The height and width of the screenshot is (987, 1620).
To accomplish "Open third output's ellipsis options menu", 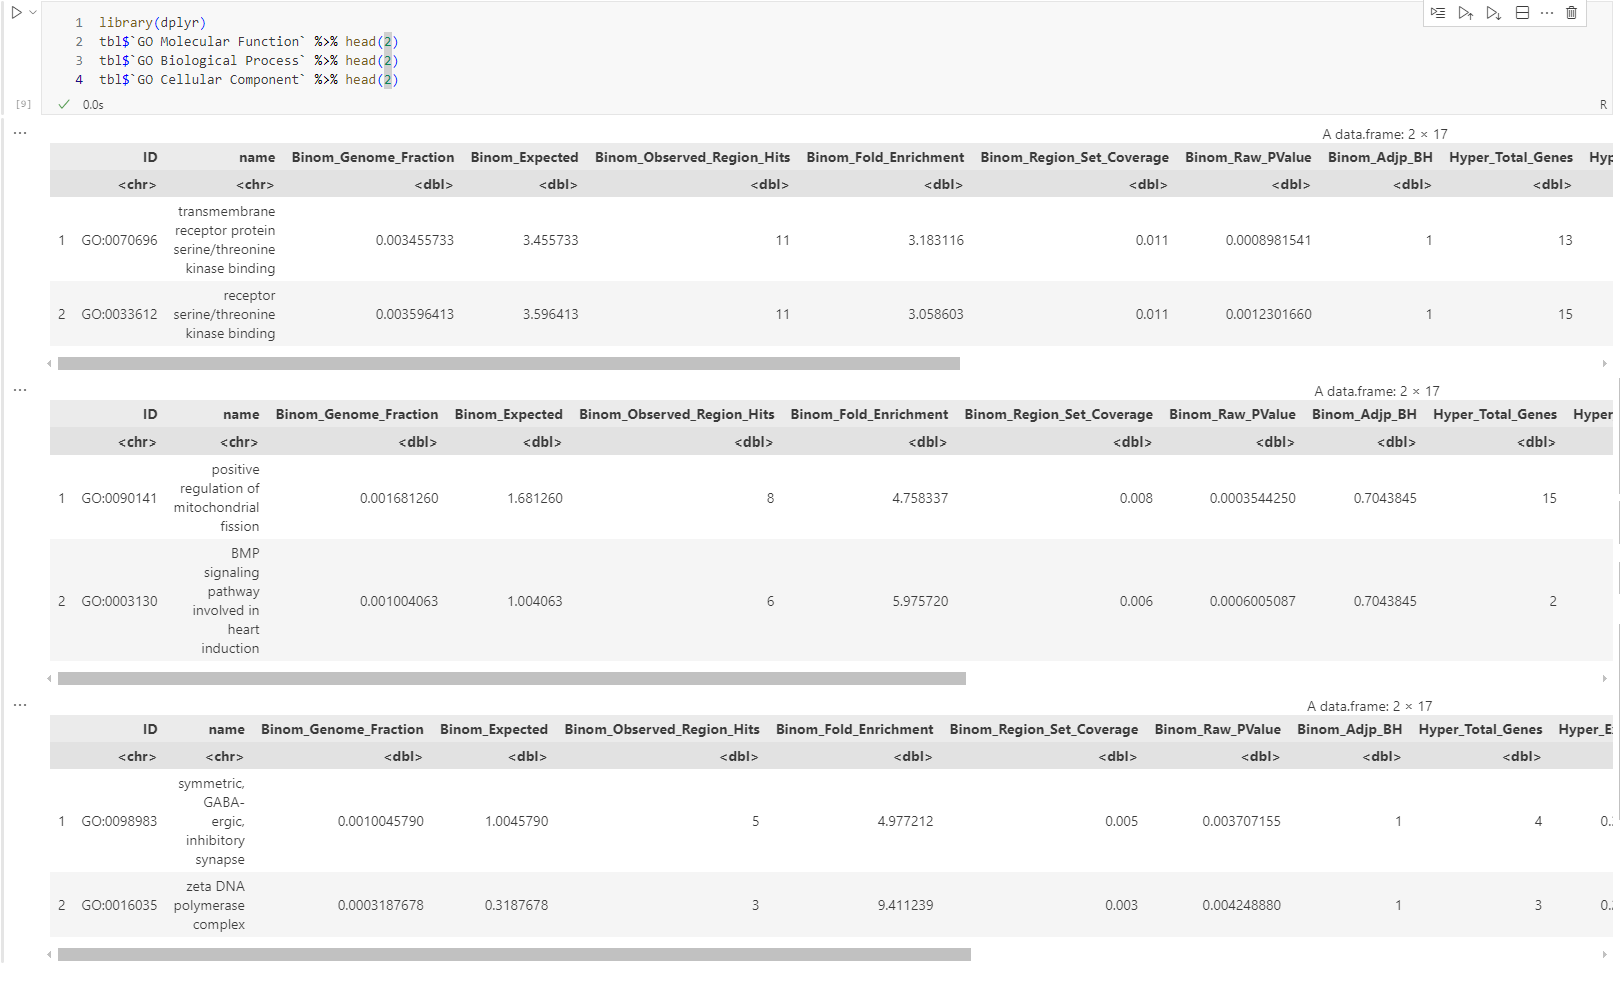I will (20, 705).
